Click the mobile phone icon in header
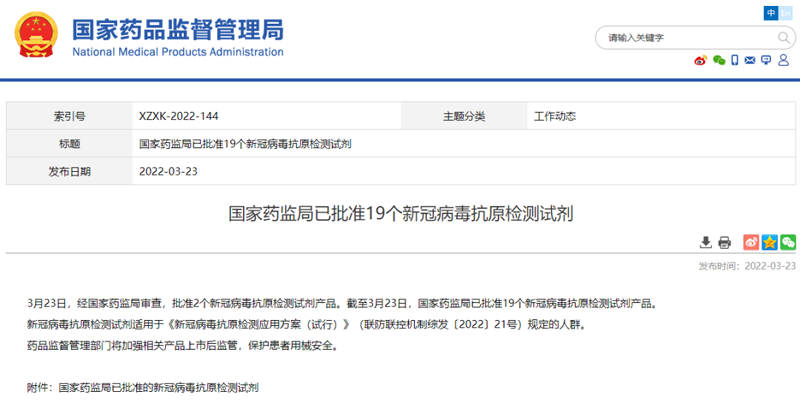Image resolution: width=800 pixels, height=403 pixels. 734,61
